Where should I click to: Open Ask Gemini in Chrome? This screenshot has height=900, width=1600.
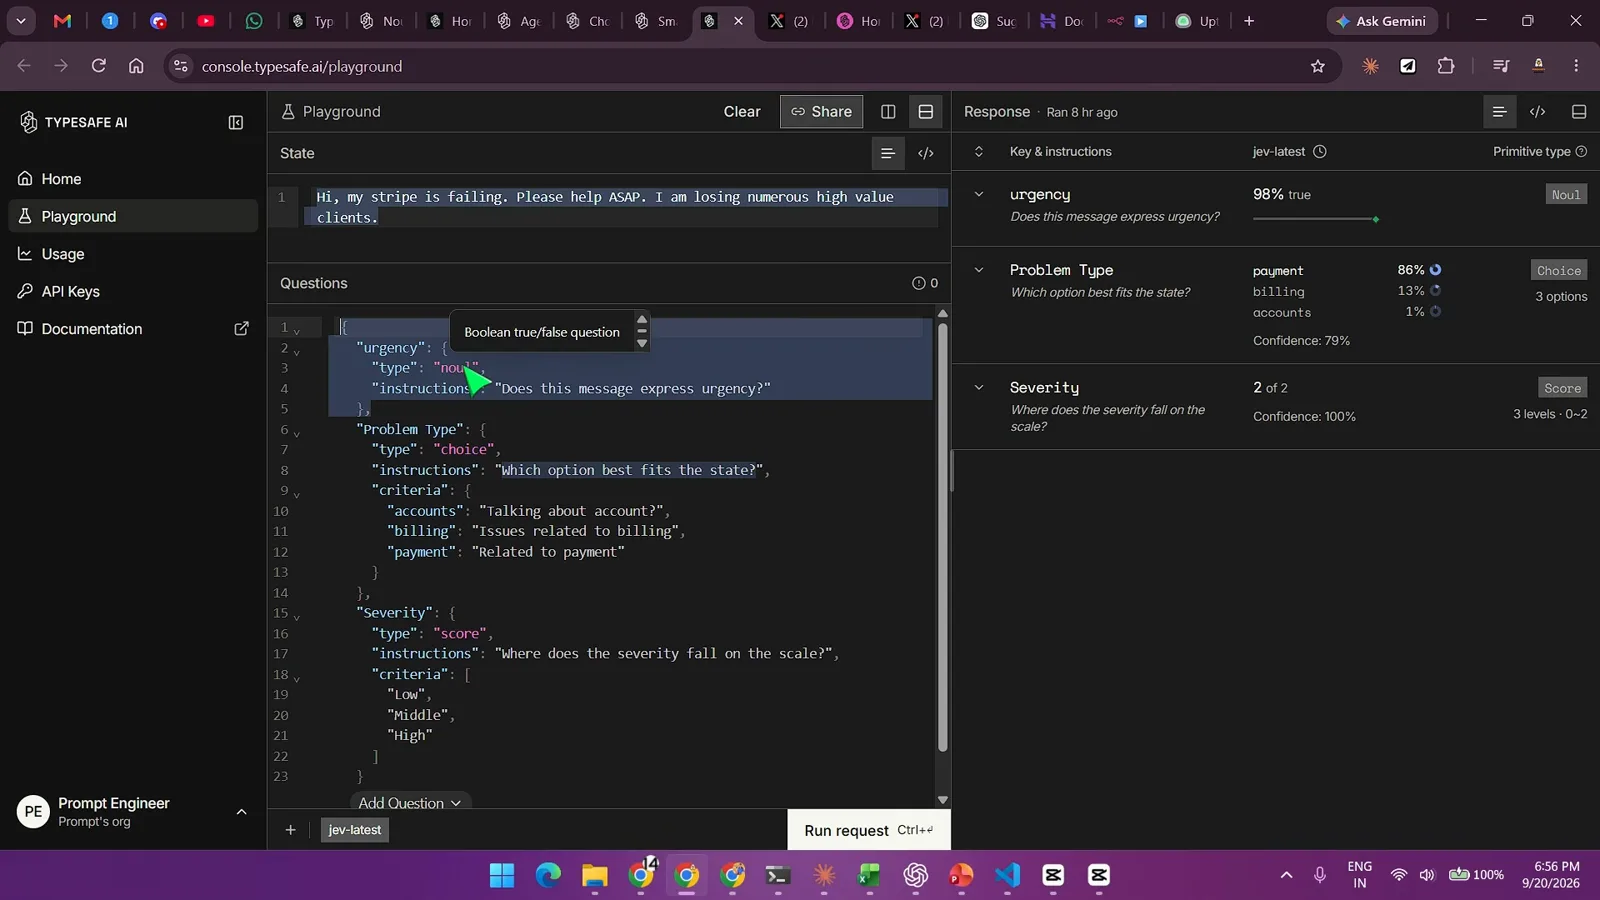tap(1382, 21)
